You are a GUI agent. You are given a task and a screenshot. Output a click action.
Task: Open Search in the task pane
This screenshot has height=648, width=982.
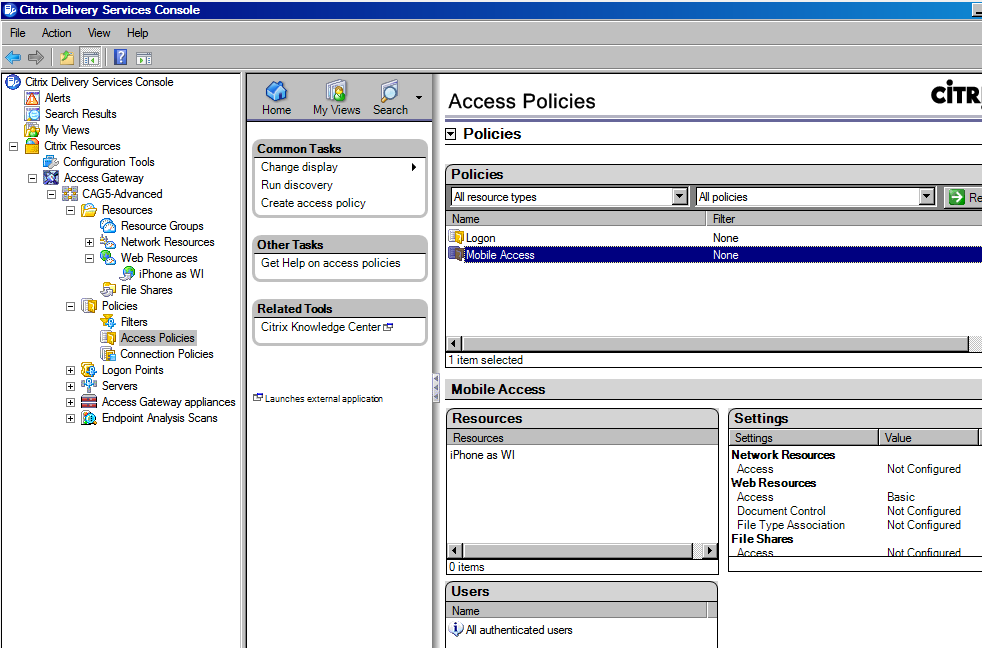point(390,98)
